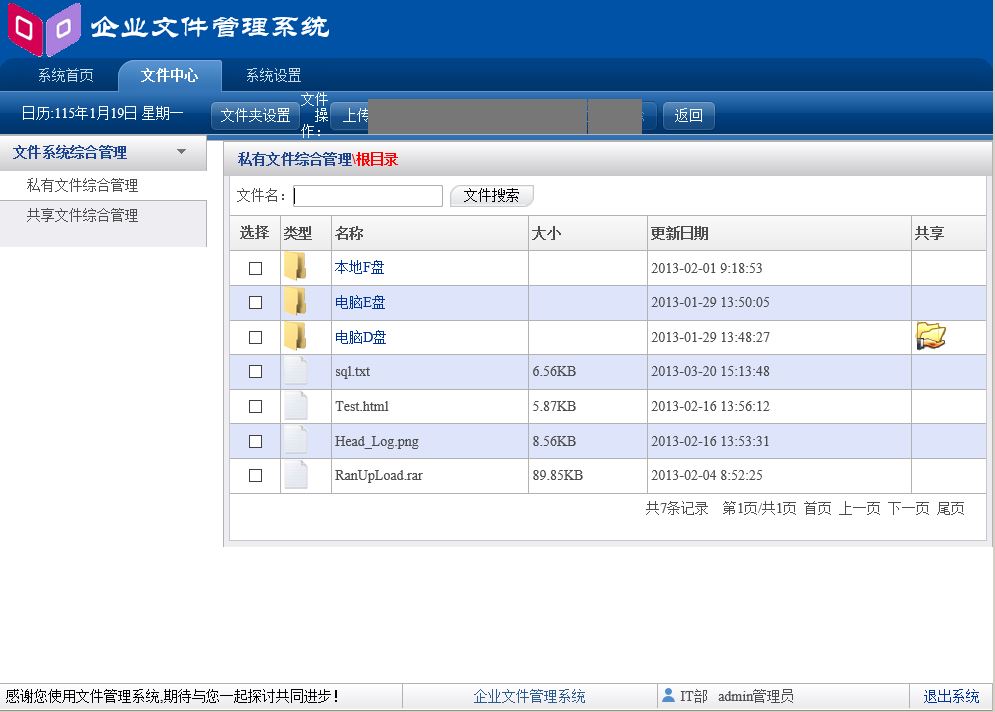Screen dimensions: 995x712
Task: Click the 返回 button
Action: click(x=688, y=116)
